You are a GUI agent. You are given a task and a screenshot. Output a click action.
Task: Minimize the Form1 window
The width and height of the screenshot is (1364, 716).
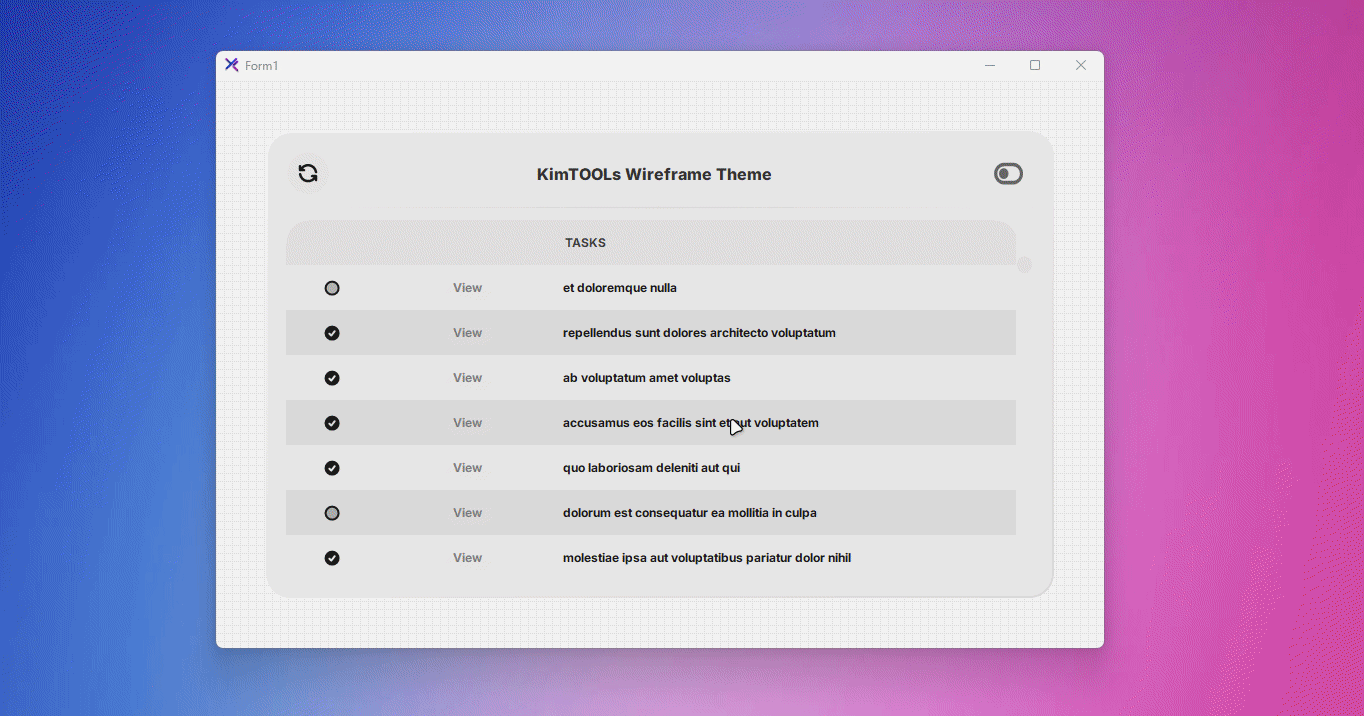pyautogui.click(x=990, y=65)
